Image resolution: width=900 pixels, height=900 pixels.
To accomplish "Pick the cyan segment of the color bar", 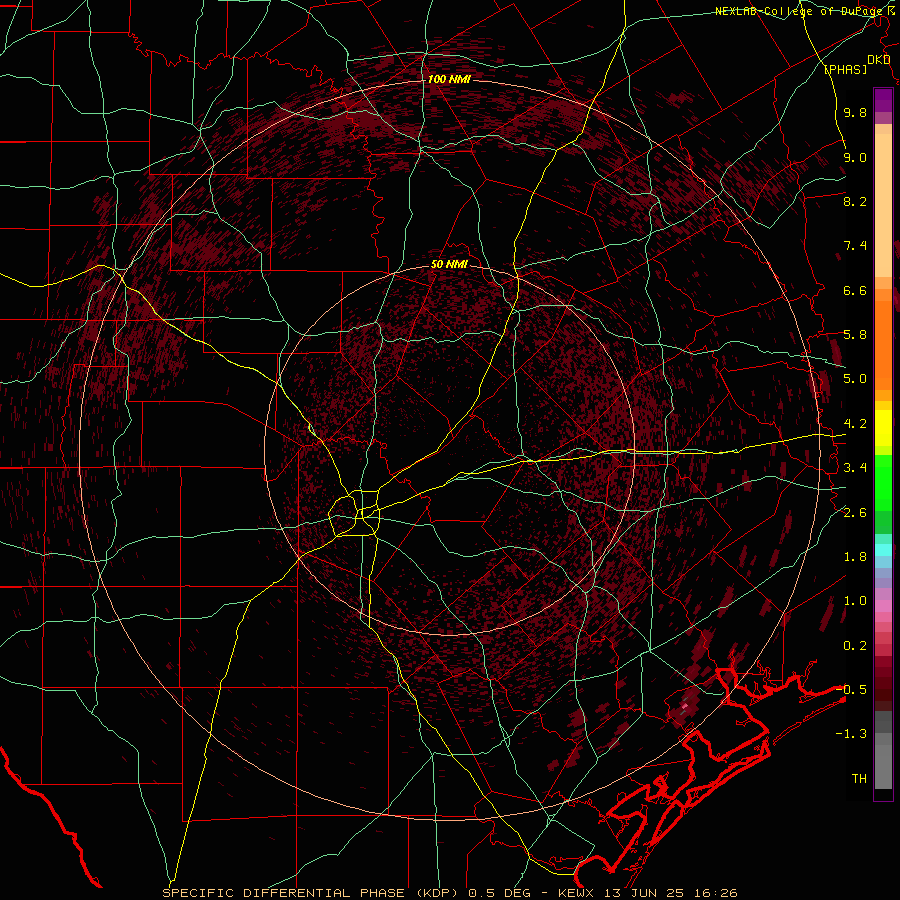I will pyautogui.click(x=883, y=550).
